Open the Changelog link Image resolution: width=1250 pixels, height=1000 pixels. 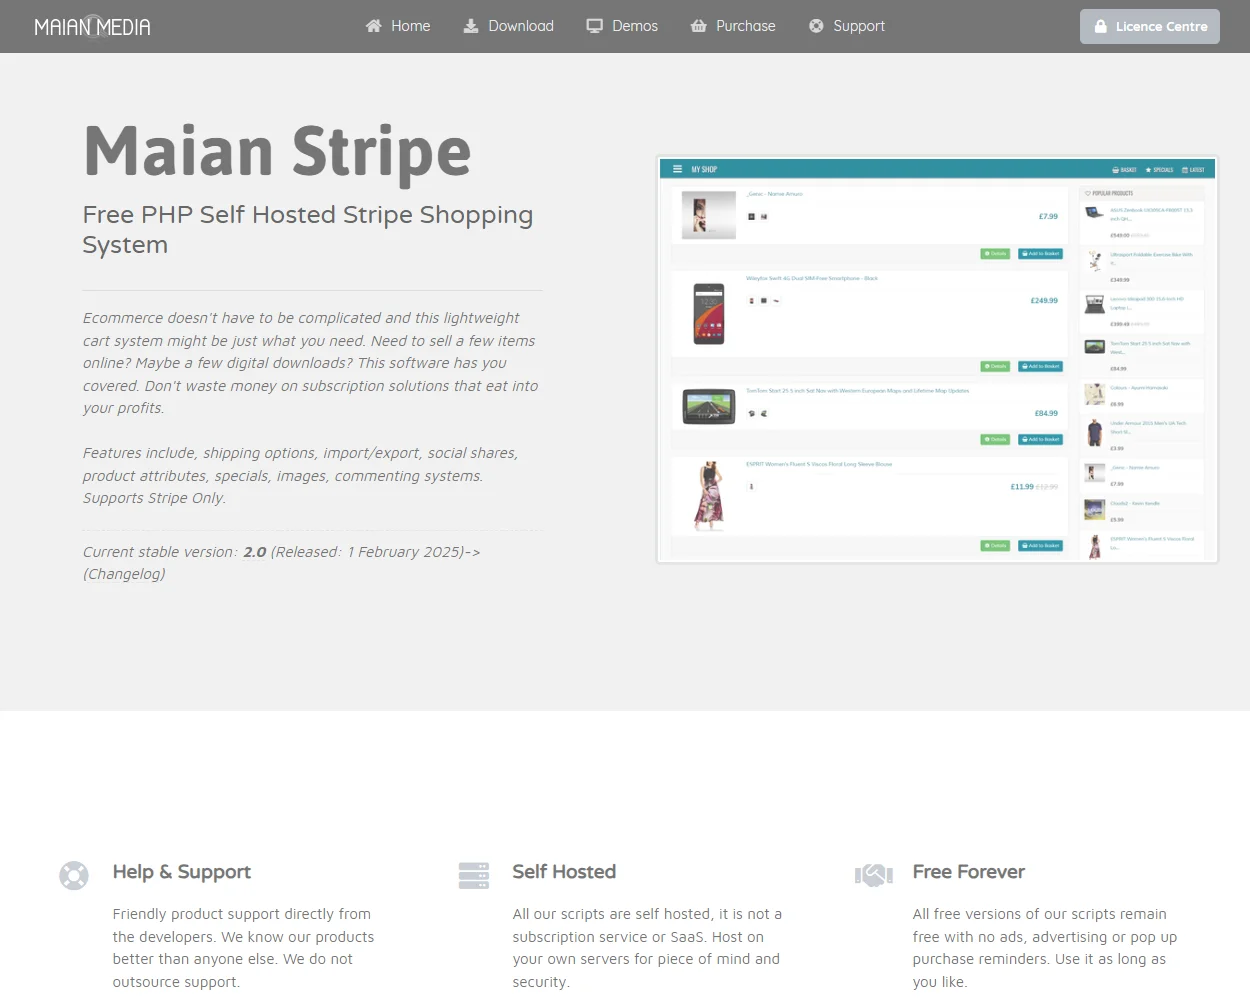pos(124,574)
